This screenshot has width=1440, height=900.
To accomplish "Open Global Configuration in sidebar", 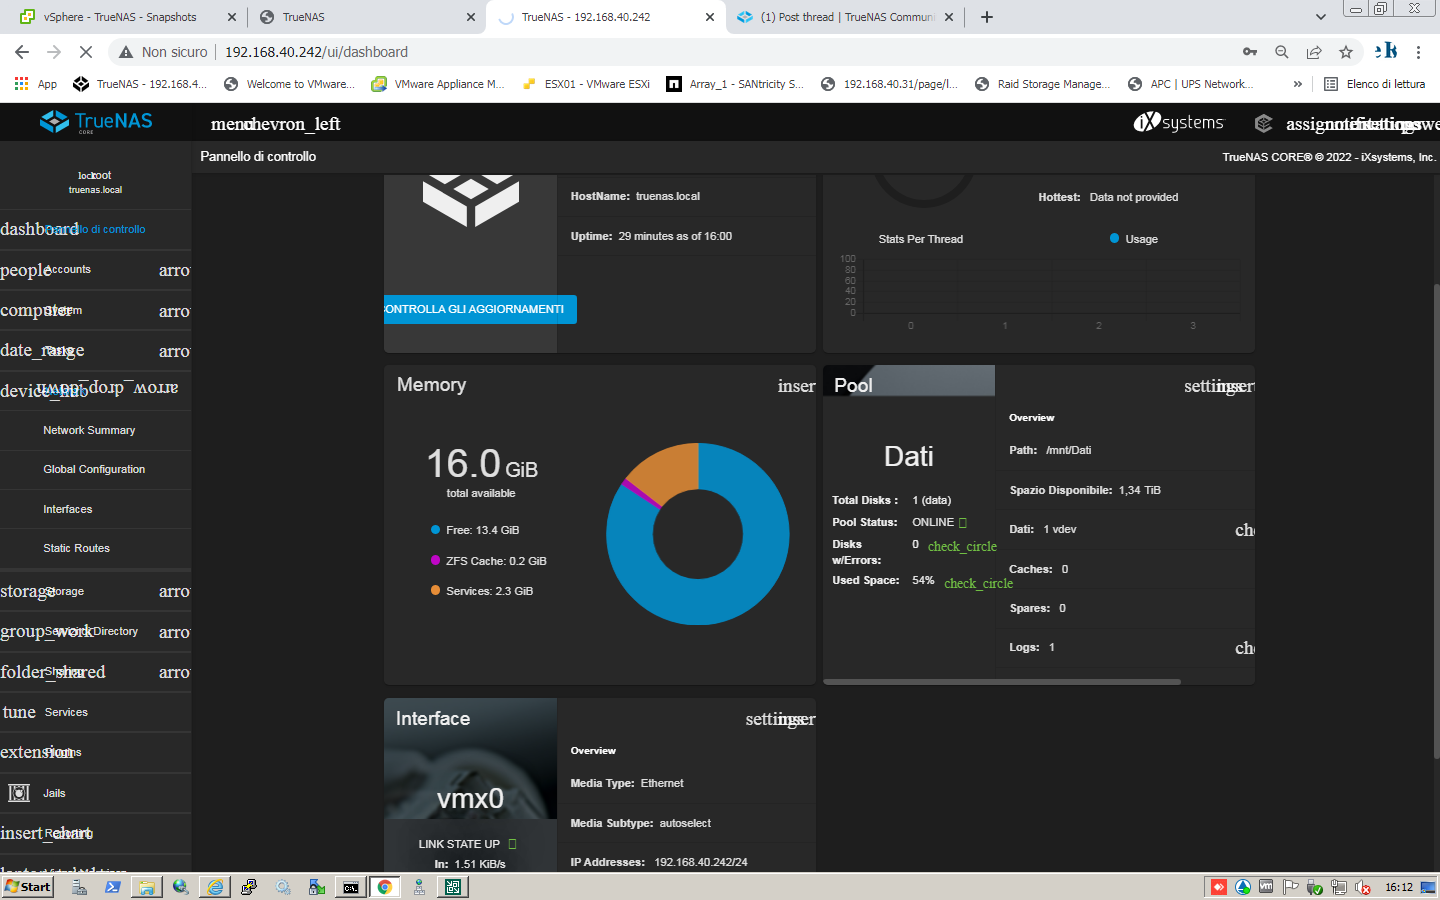I will 94,469.
